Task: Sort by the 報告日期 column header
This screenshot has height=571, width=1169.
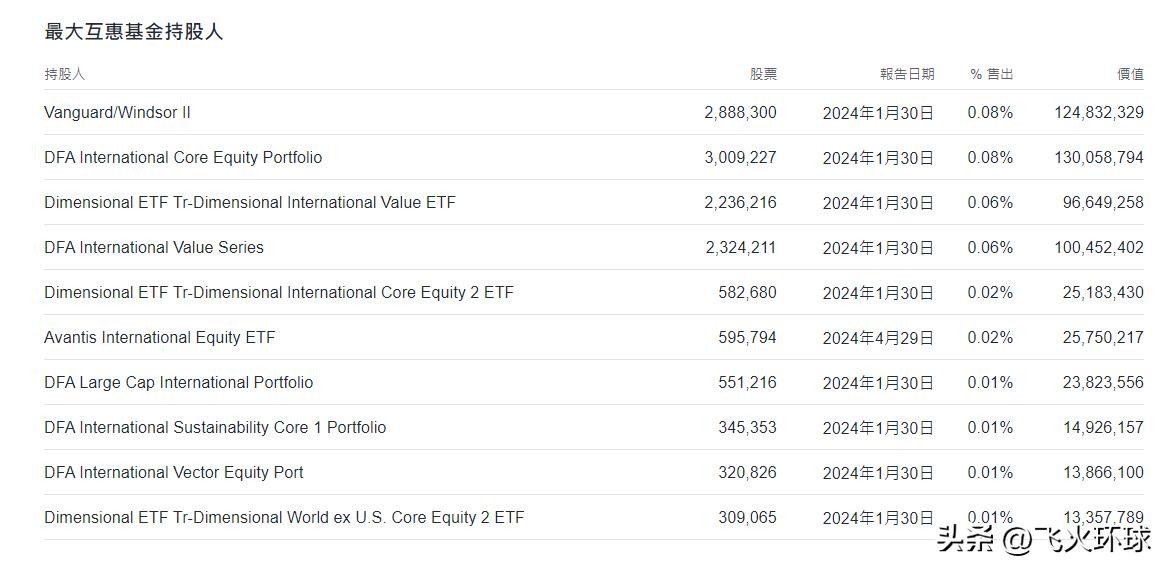Action: pyautogui.click(x=907, y=74)
